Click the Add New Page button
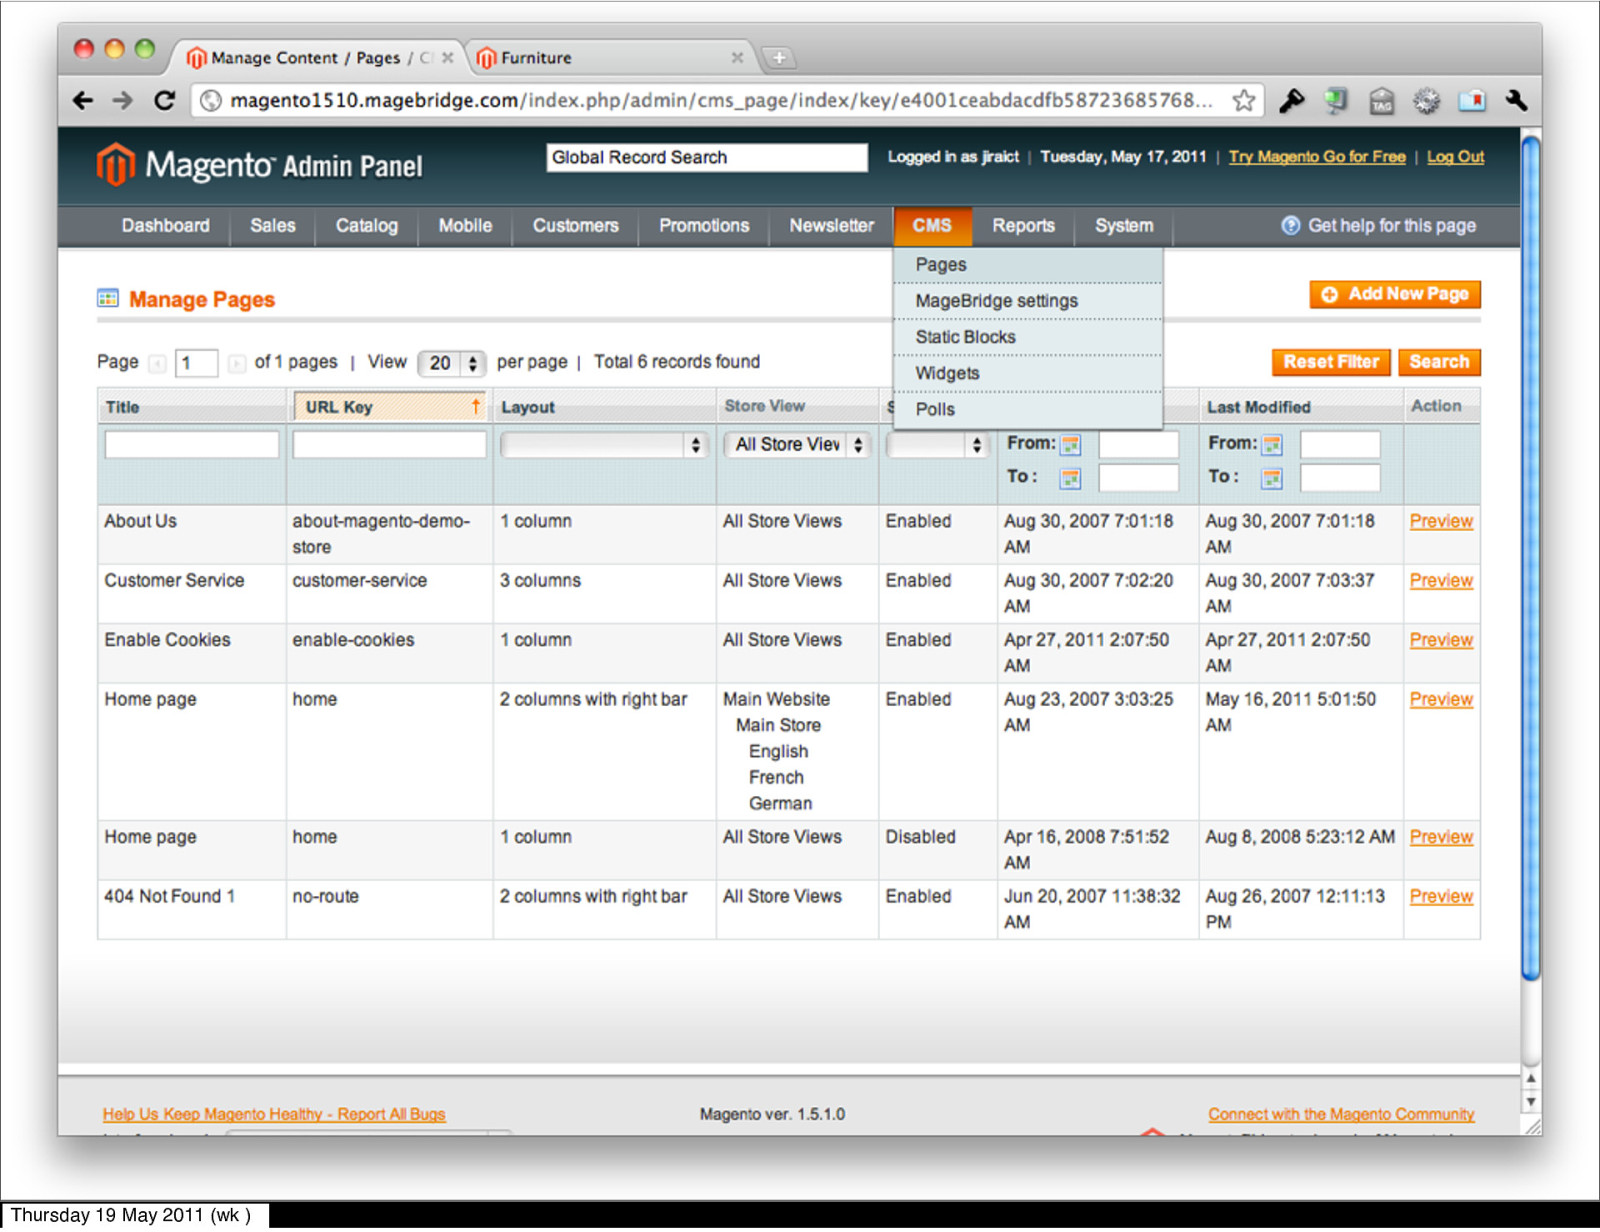Image resolution: width=1600 pixels, height=1232 pixels. coord(1395,294)
